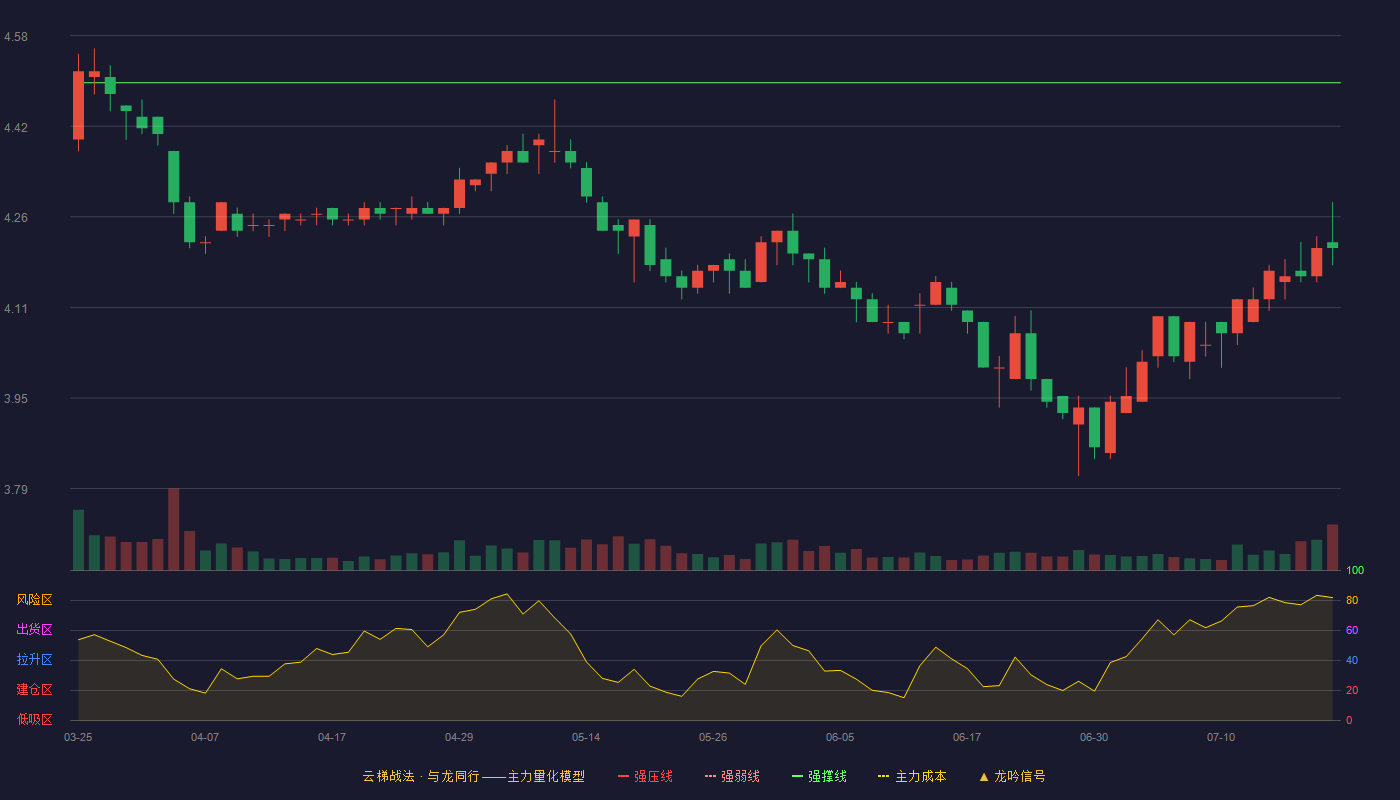Click the 04-17 date label

click(332, 737)
